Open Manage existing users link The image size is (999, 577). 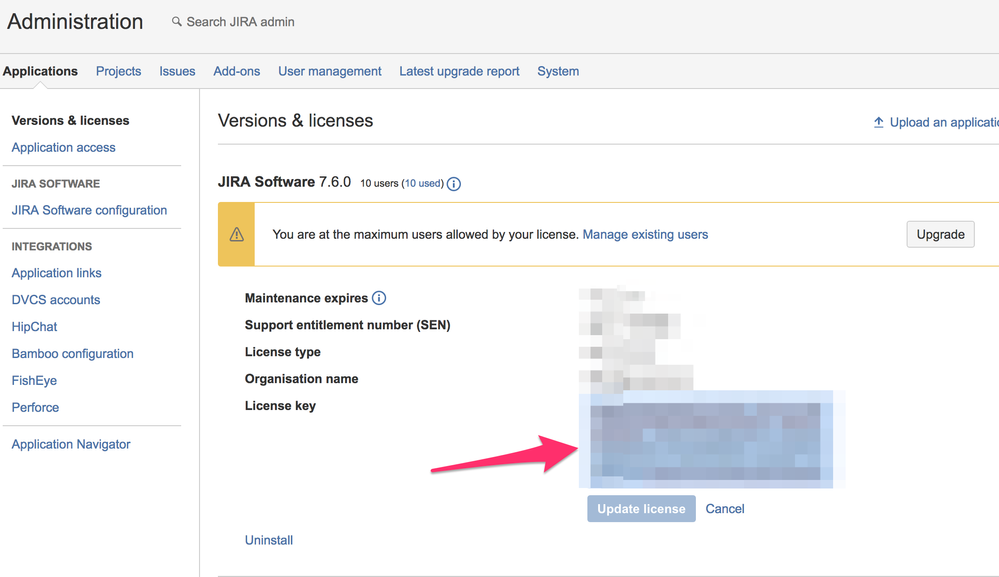(x=645, y=235)
